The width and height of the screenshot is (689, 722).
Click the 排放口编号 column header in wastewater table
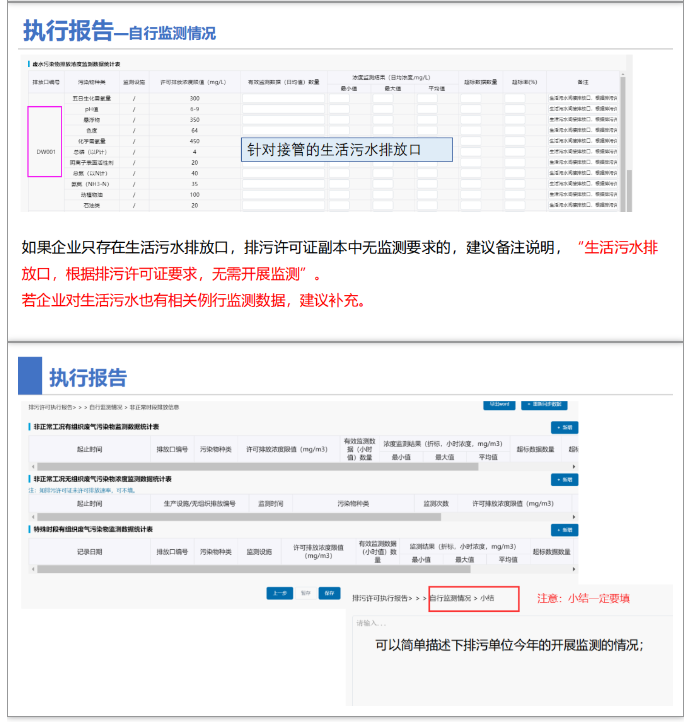click(x=46, y=81)
